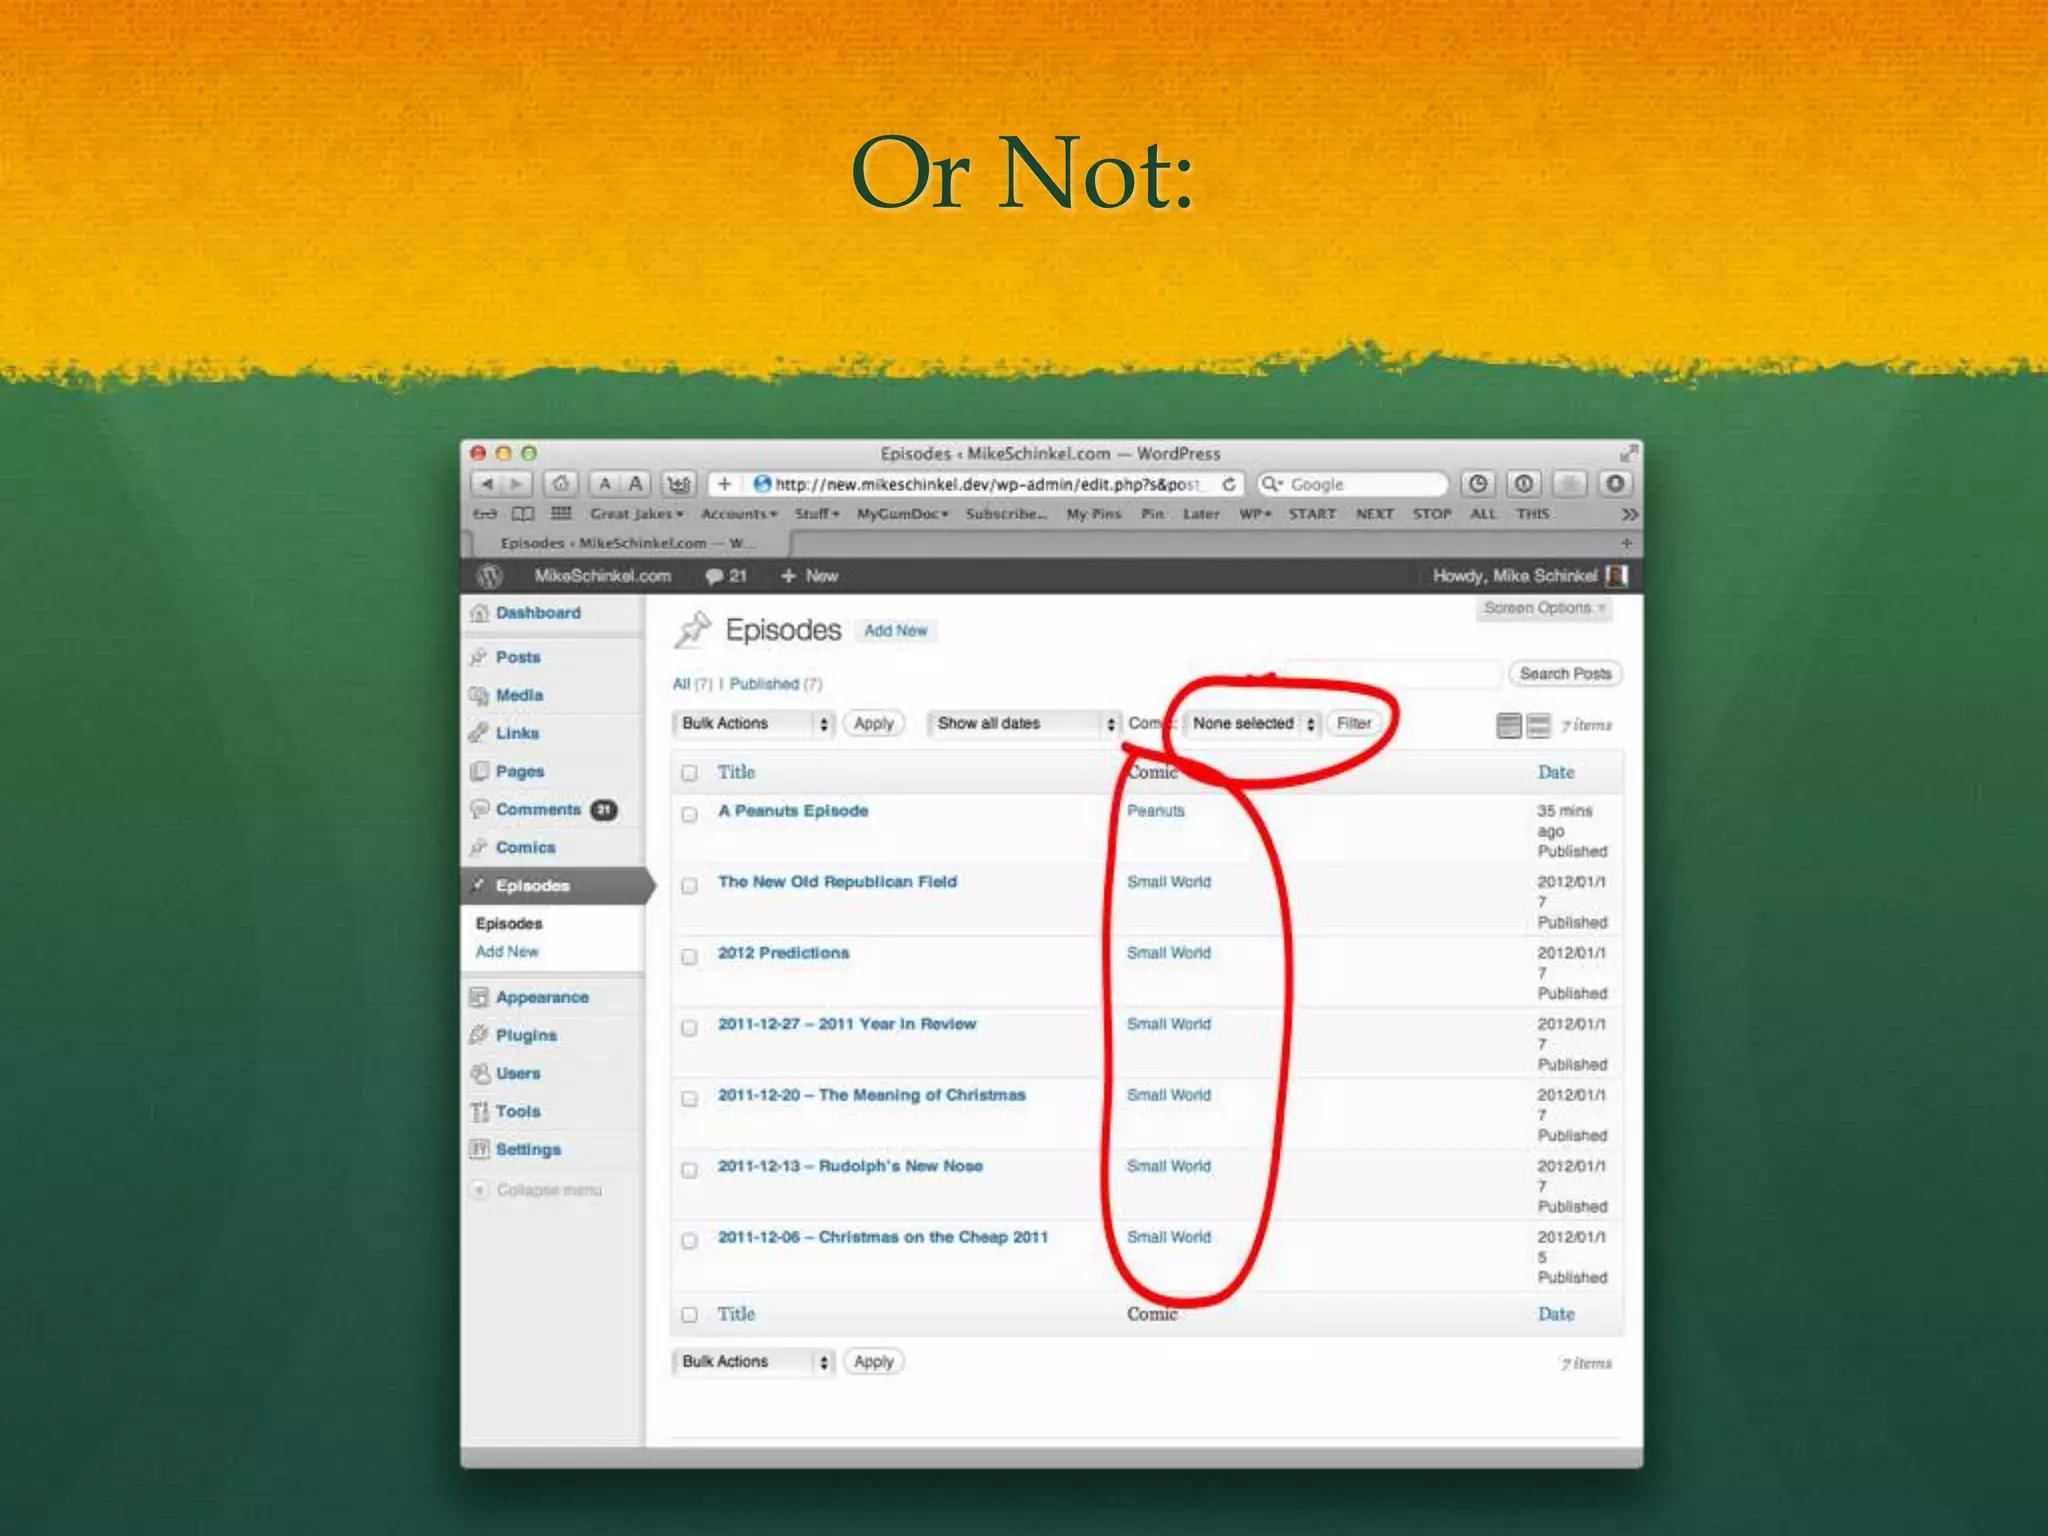Screen dimensions: 2048x1536
Task: Open the Plugins menu in sidebar
Action: pyautogui.click(x=526, y=1035)
